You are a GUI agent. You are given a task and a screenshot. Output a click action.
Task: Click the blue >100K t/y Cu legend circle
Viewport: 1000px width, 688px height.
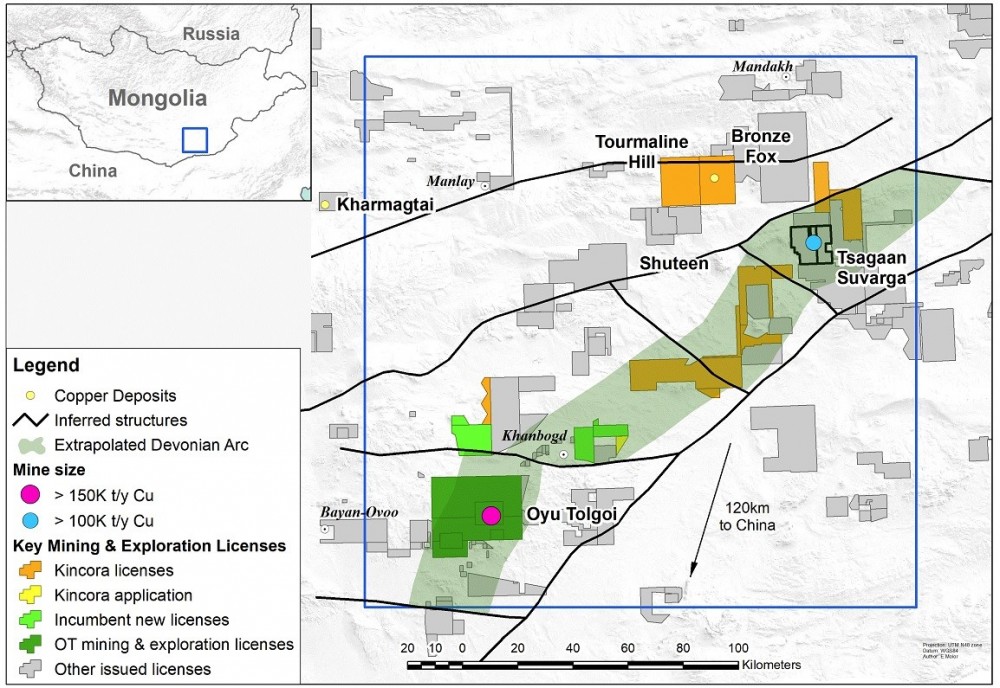[30, 520]
